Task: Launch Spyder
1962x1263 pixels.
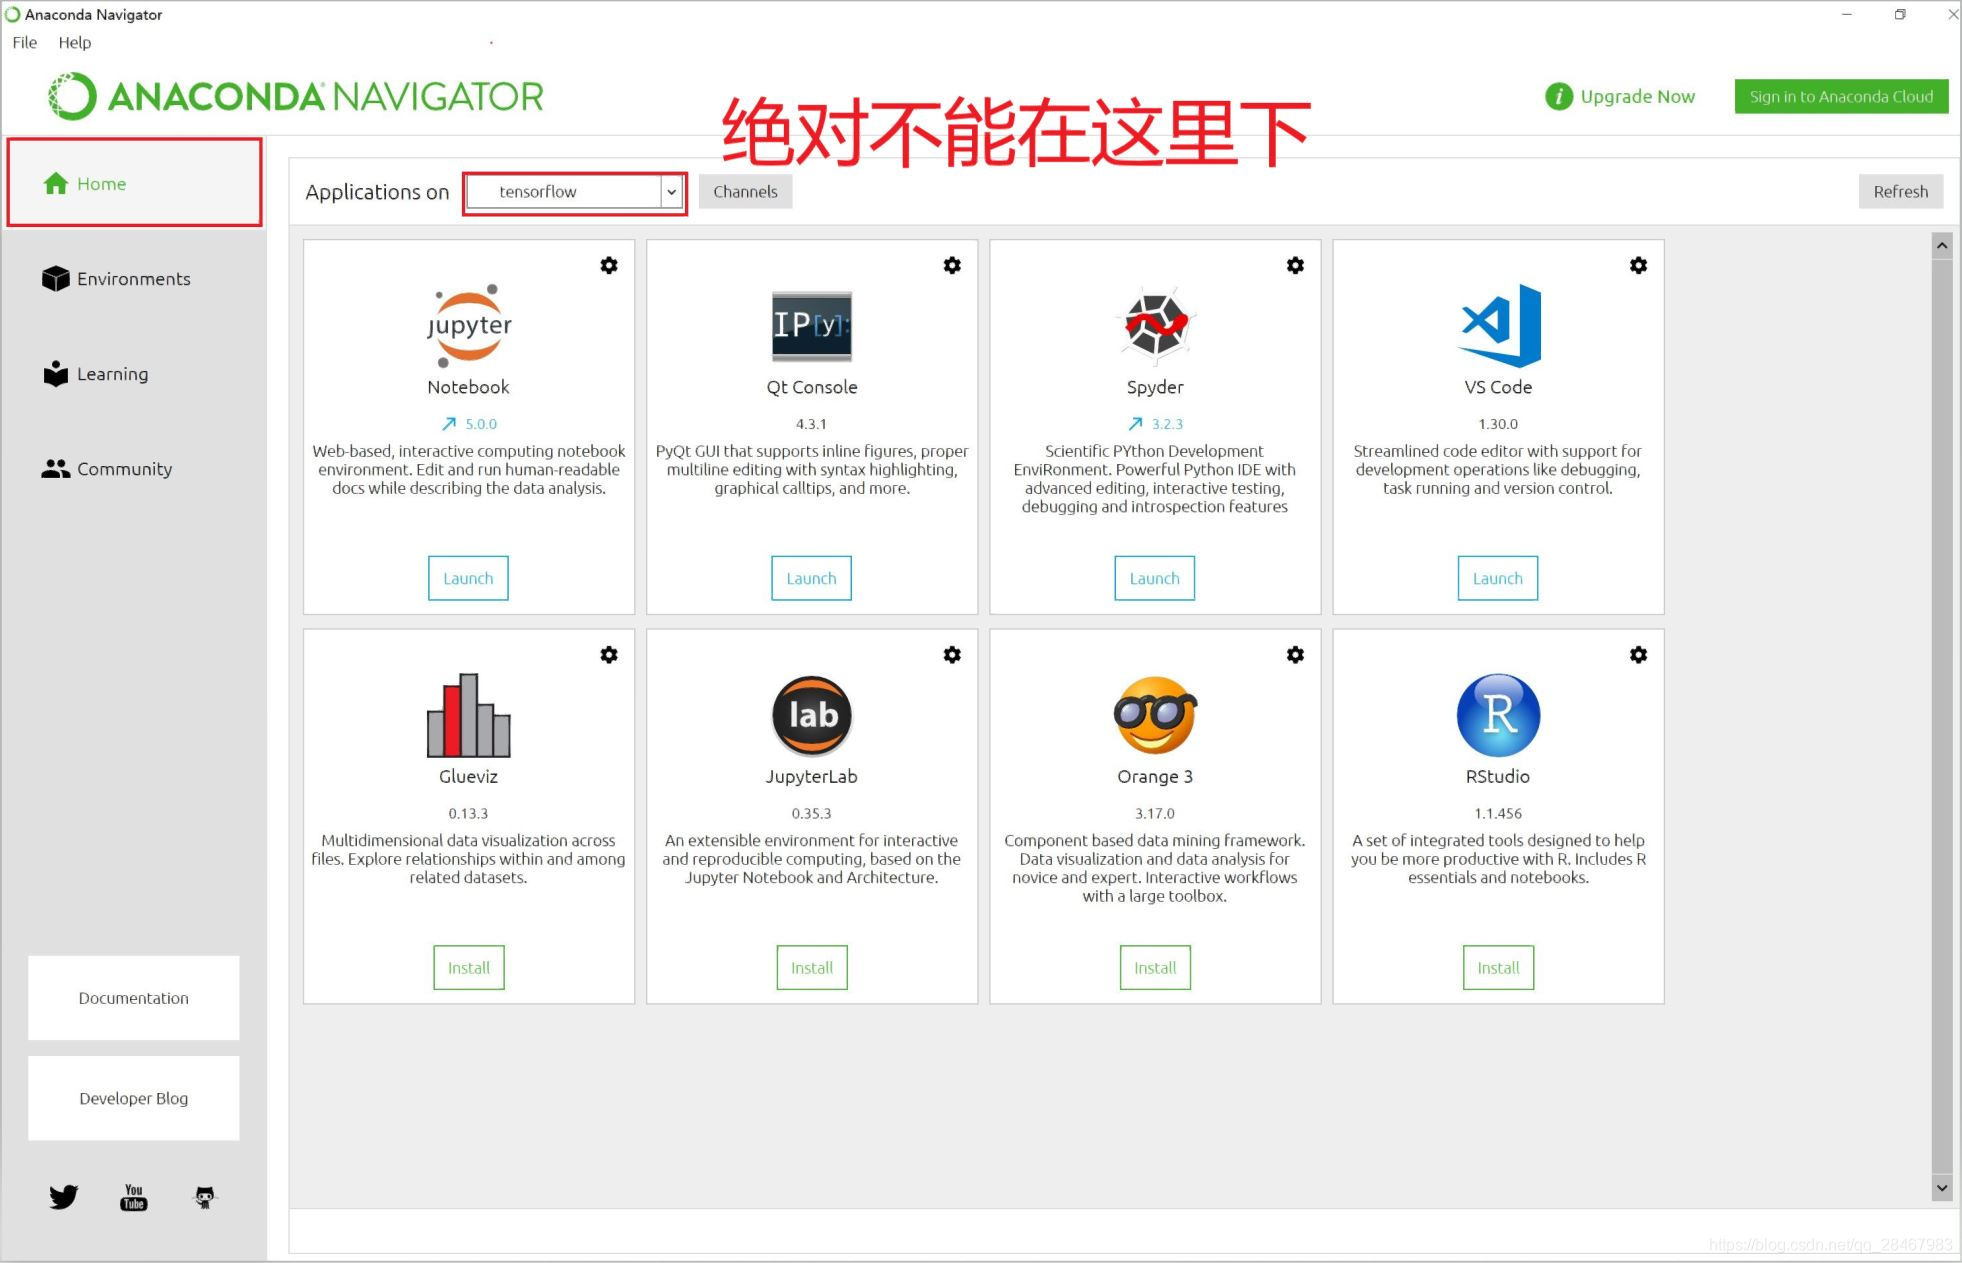Action: point(1155,578)
